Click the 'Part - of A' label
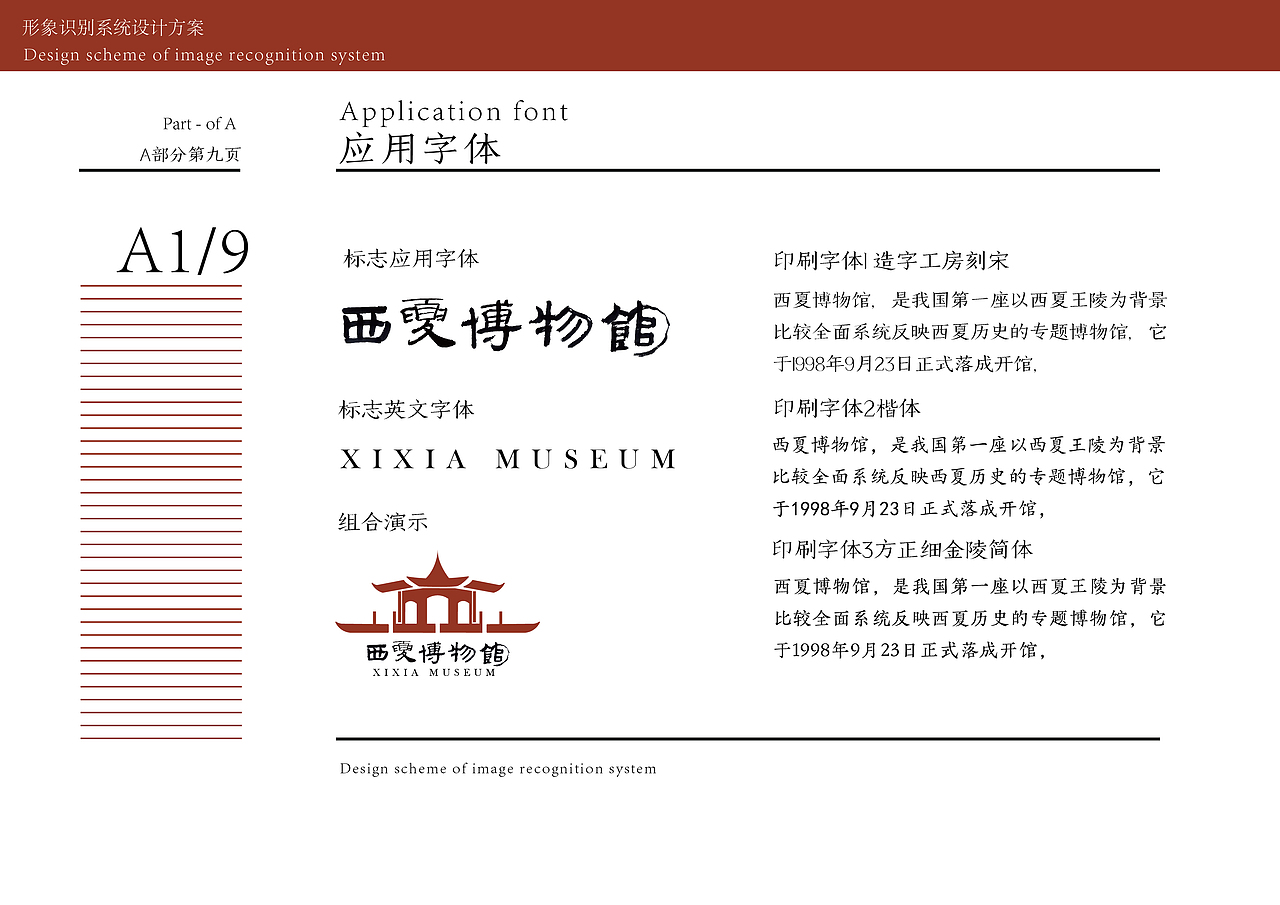This screenshot has width=1280, height=905. click(199, 124)
